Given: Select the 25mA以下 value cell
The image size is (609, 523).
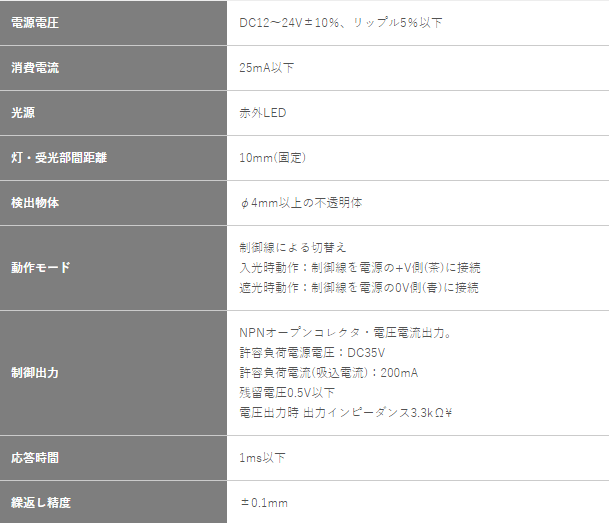Looking at the screenshot, I should click(418, 68).
